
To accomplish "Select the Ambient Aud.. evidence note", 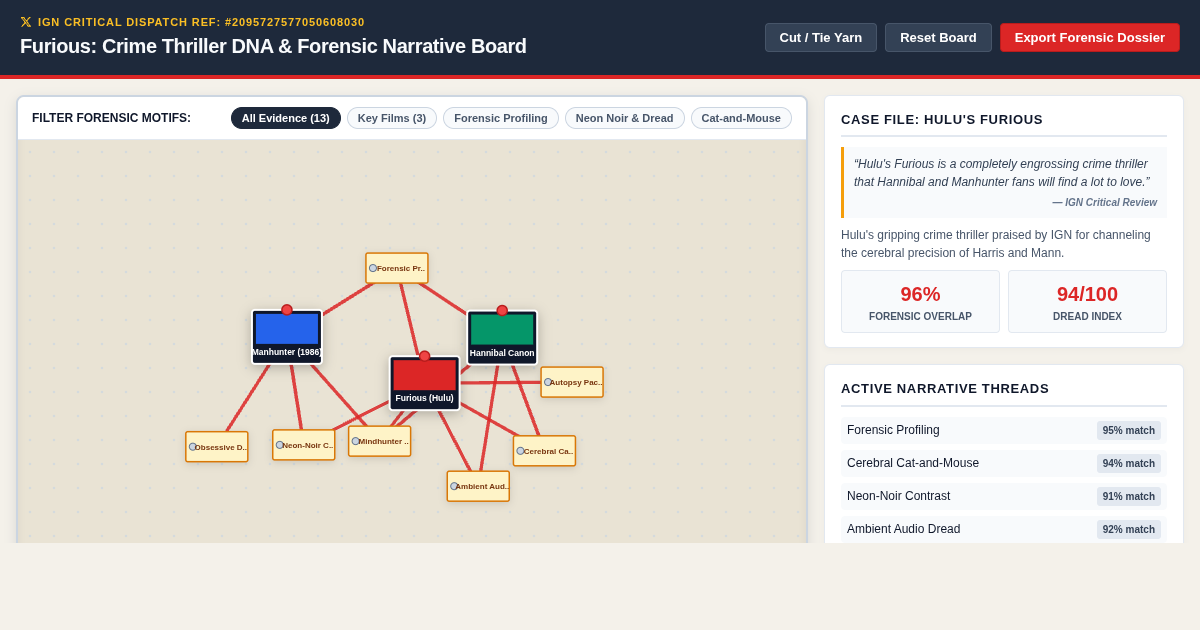I will [x=478, y=486].
